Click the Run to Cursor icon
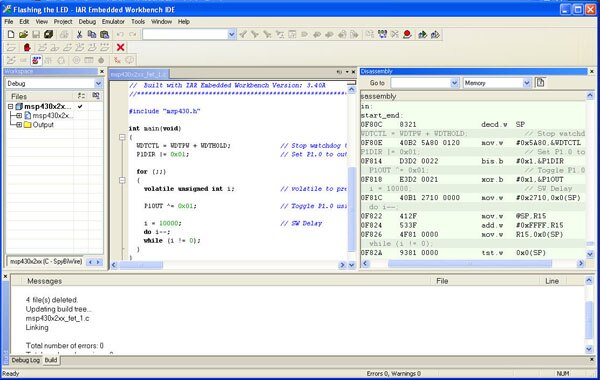 coord(92,47)
